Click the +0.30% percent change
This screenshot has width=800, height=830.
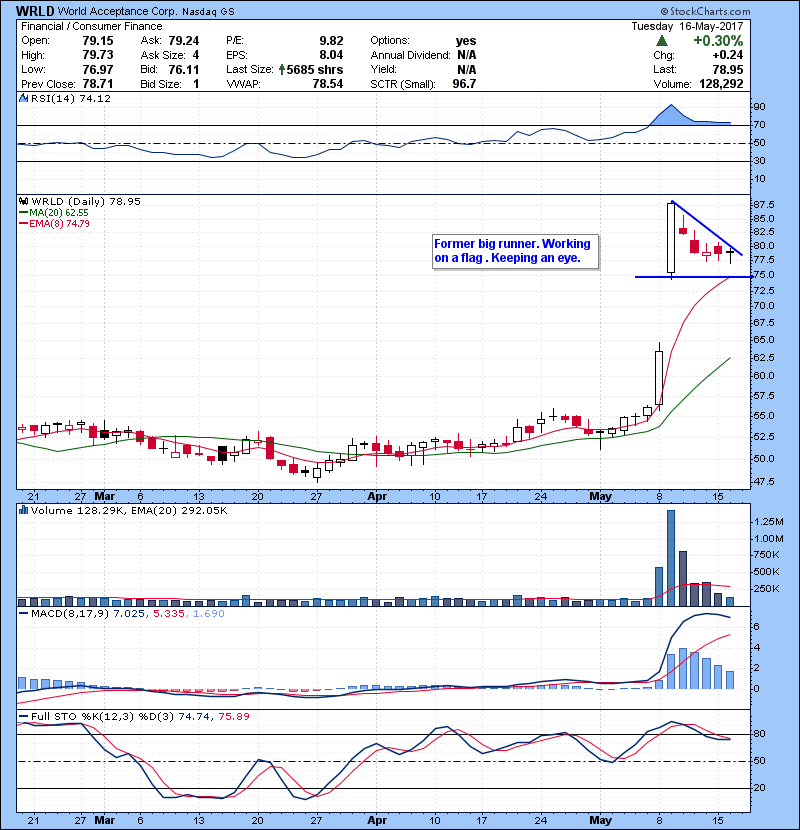pyautogui.click(x=718, y=41)
